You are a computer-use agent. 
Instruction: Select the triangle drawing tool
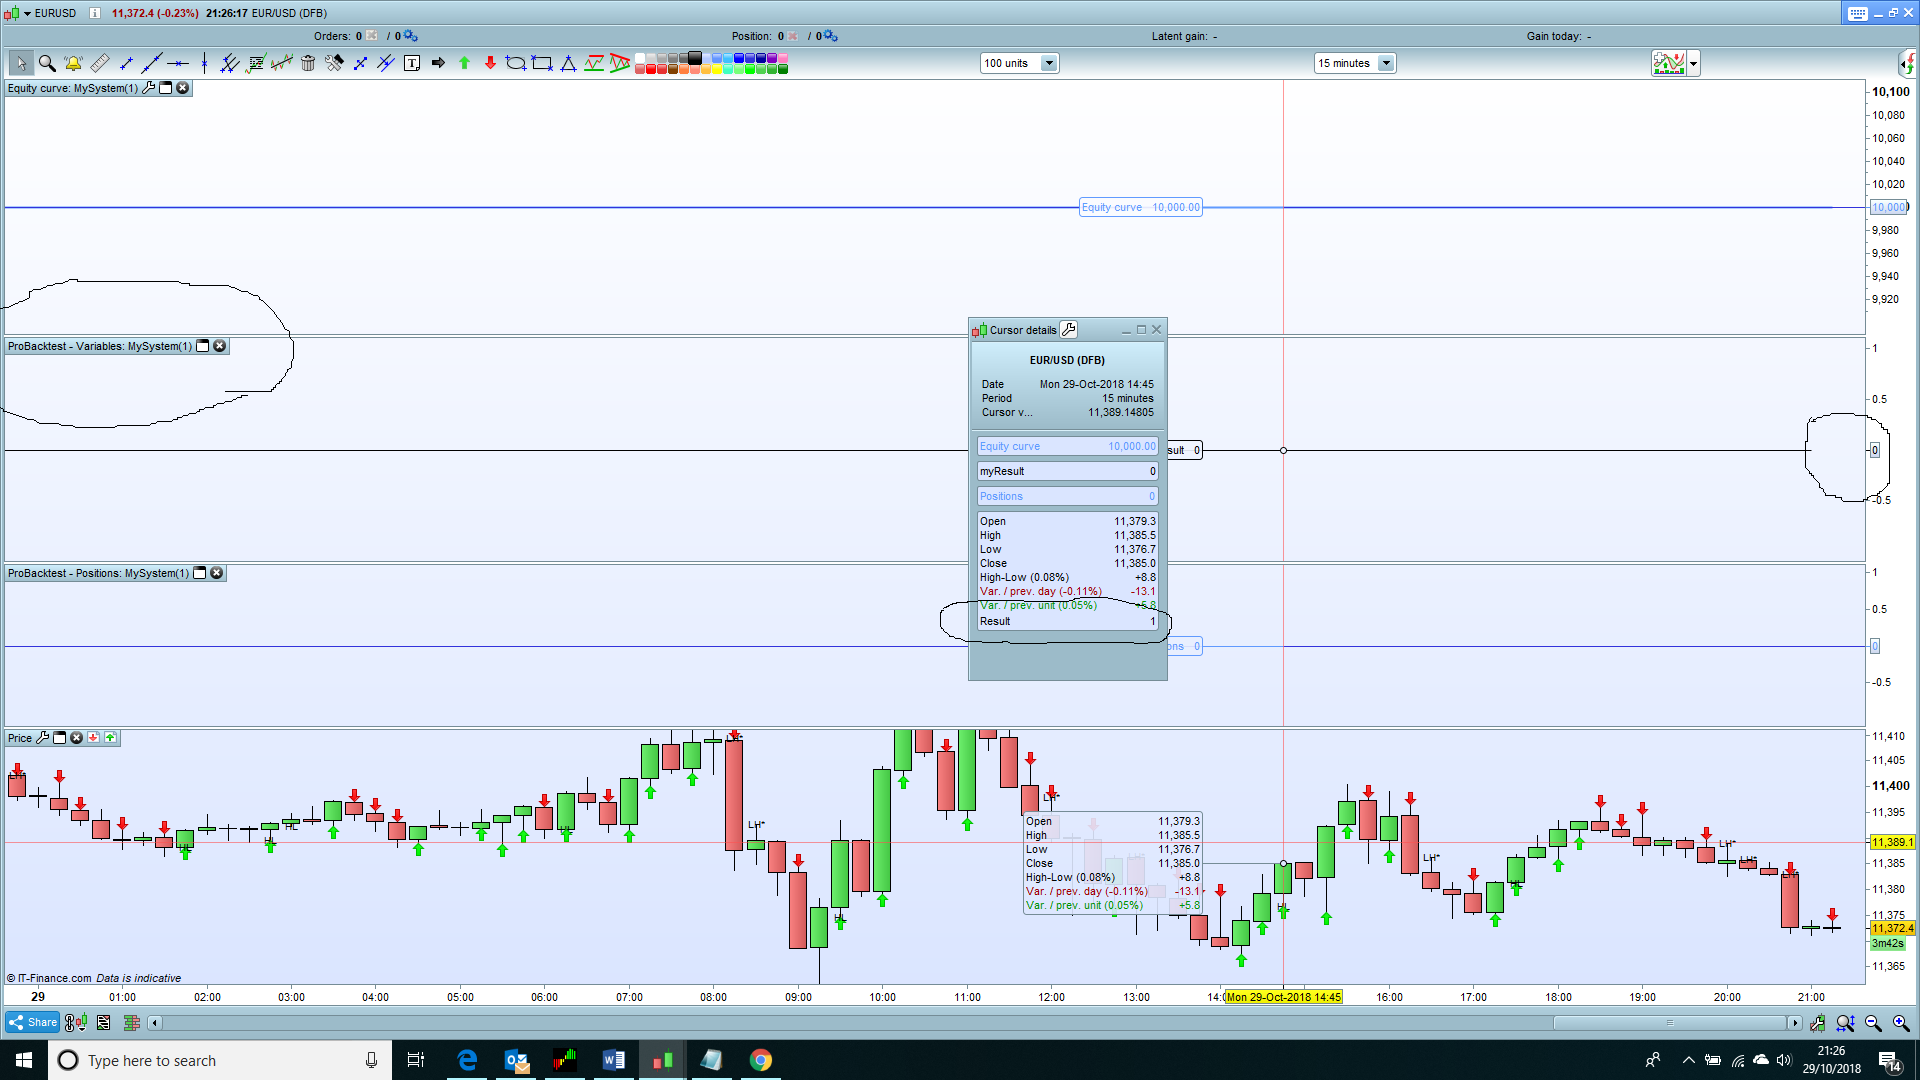568,63
